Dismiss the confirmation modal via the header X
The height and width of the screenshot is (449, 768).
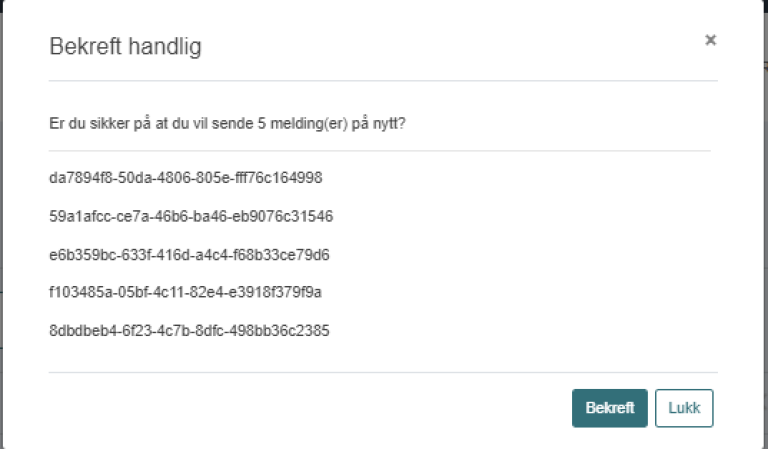(x=710, y=40)
